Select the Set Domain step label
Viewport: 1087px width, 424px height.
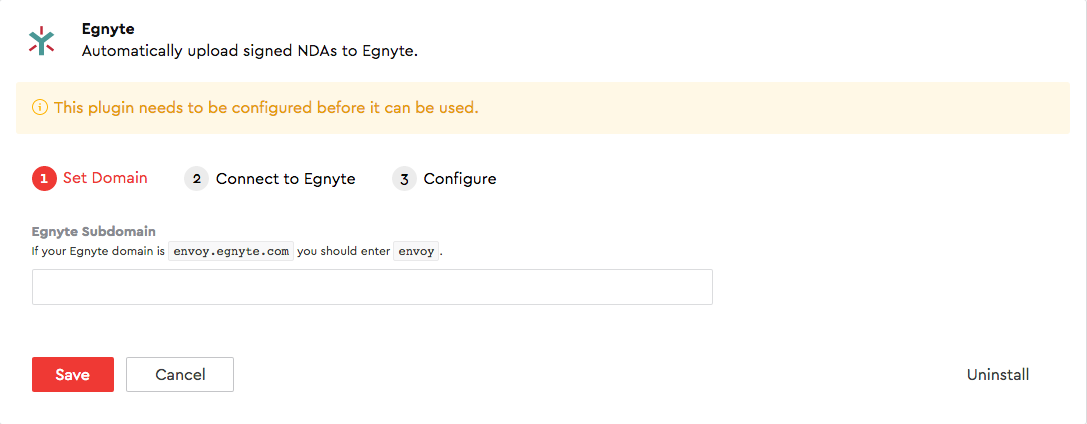105,178
